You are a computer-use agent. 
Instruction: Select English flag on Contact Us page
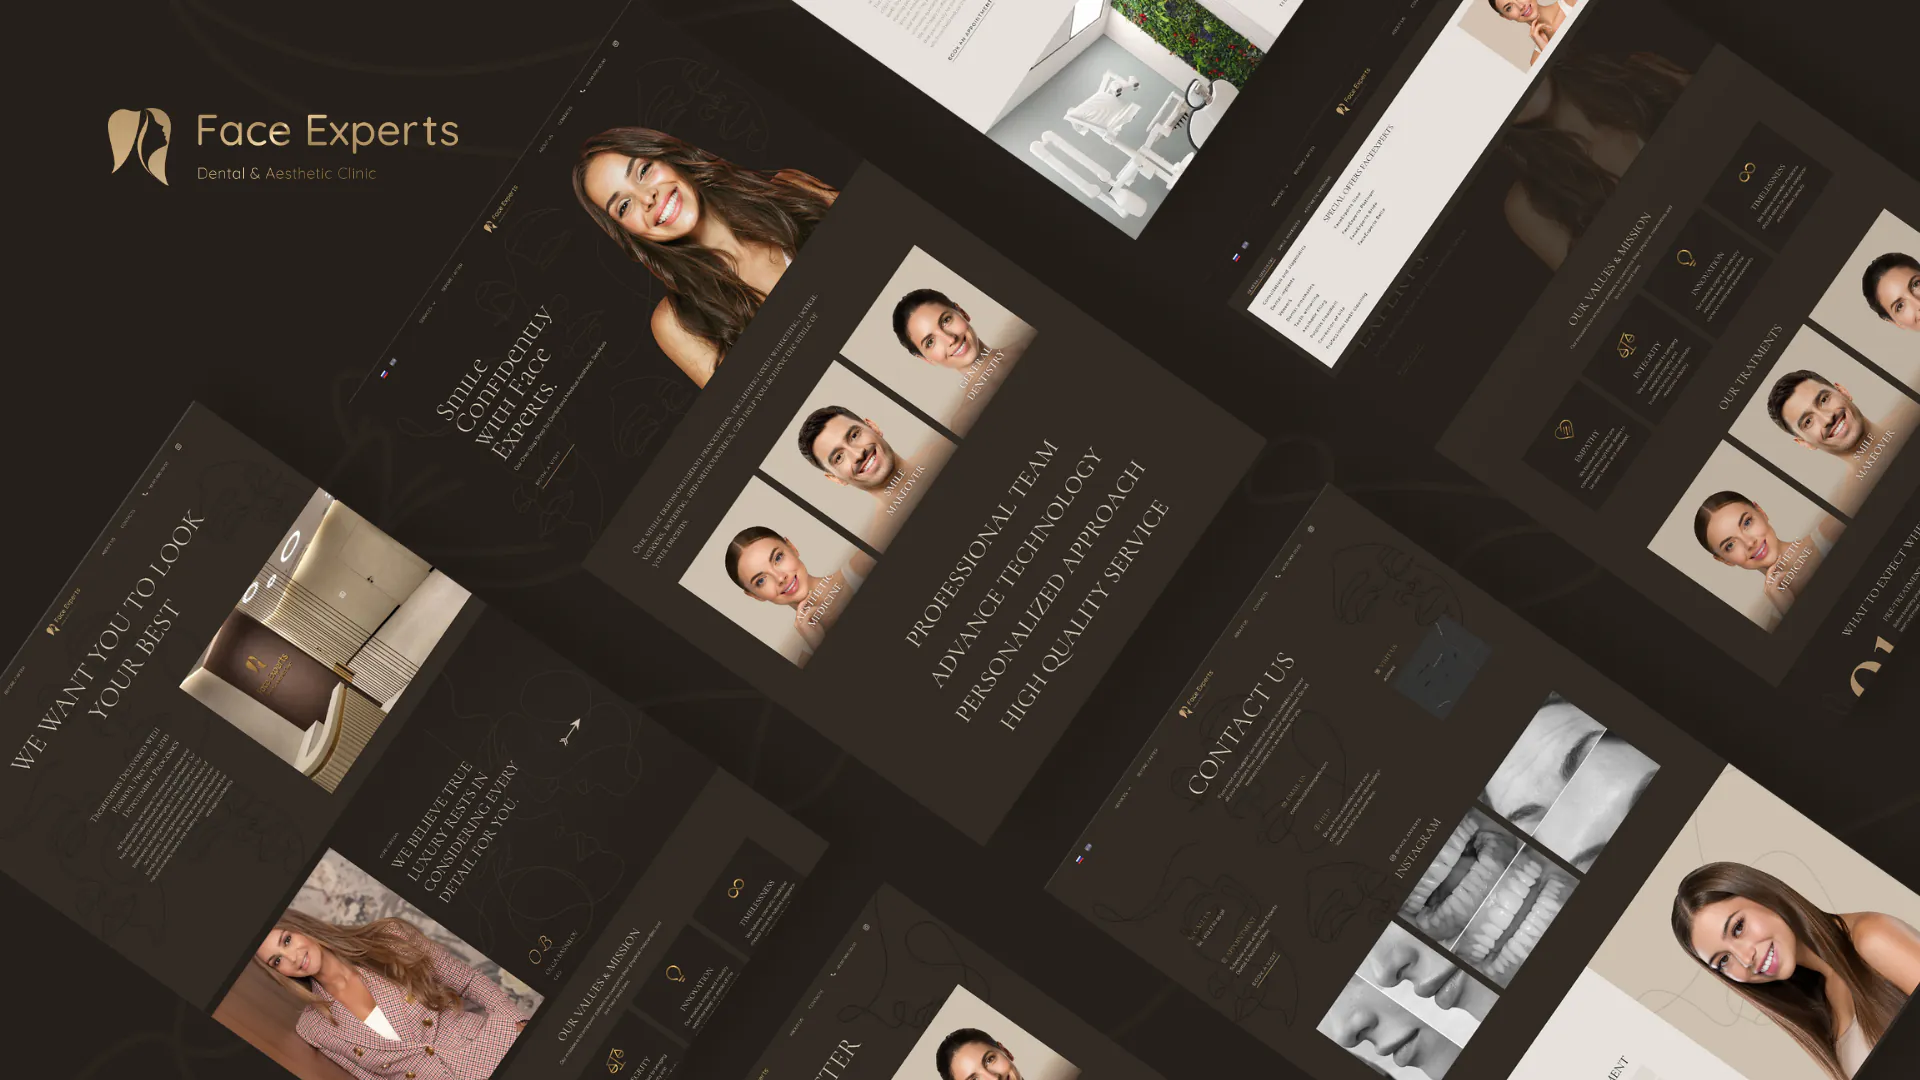point(1088,848)
